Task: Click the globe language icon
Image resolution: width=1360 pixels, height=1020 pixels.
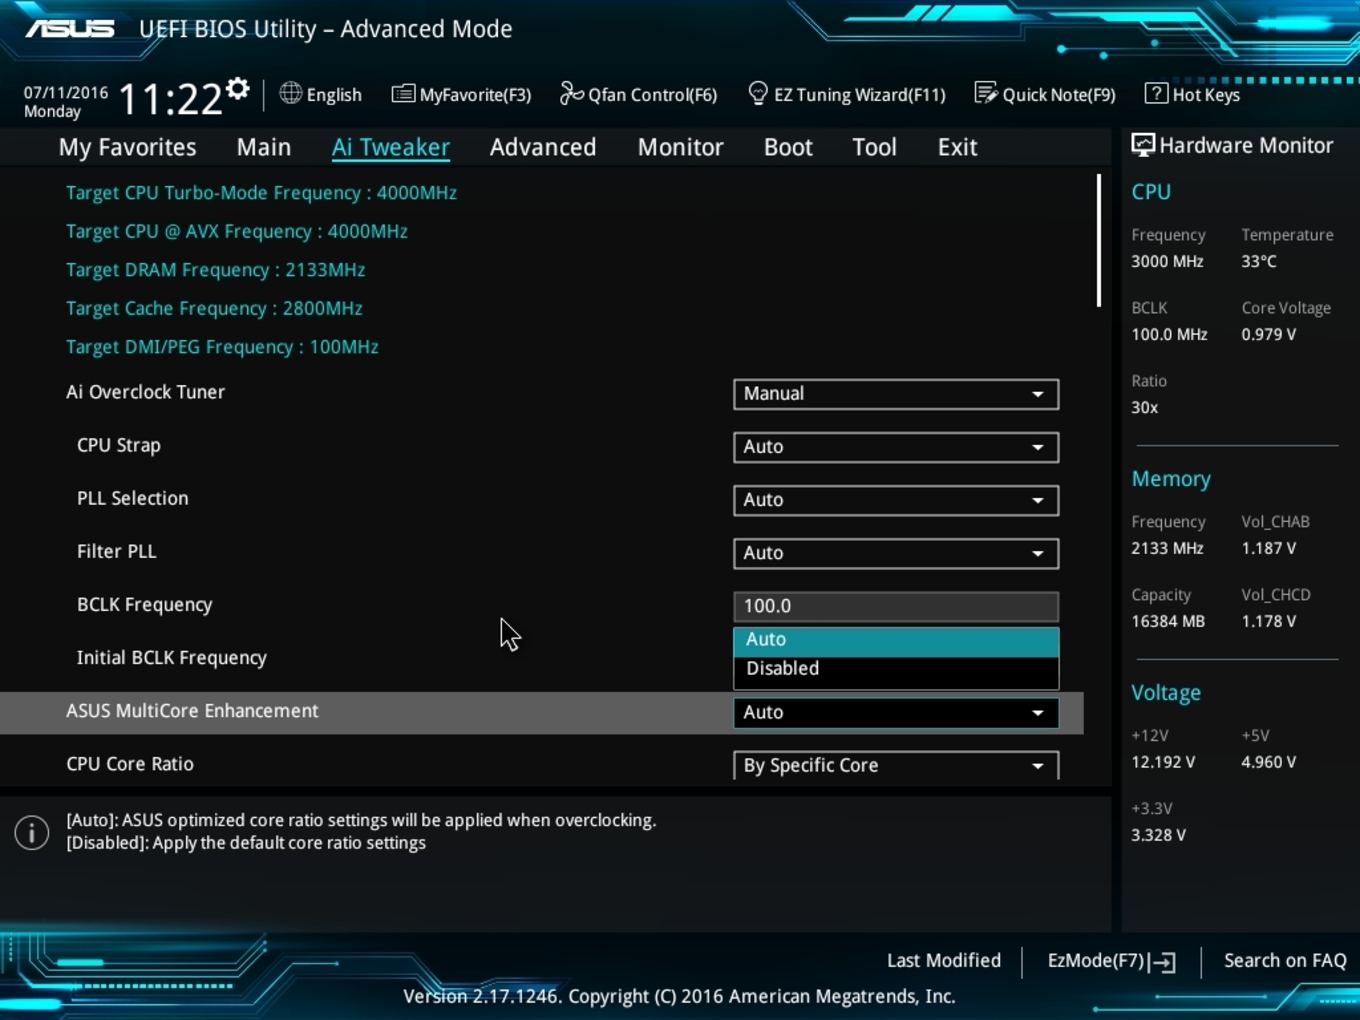Action: click(x=291, y=93)
